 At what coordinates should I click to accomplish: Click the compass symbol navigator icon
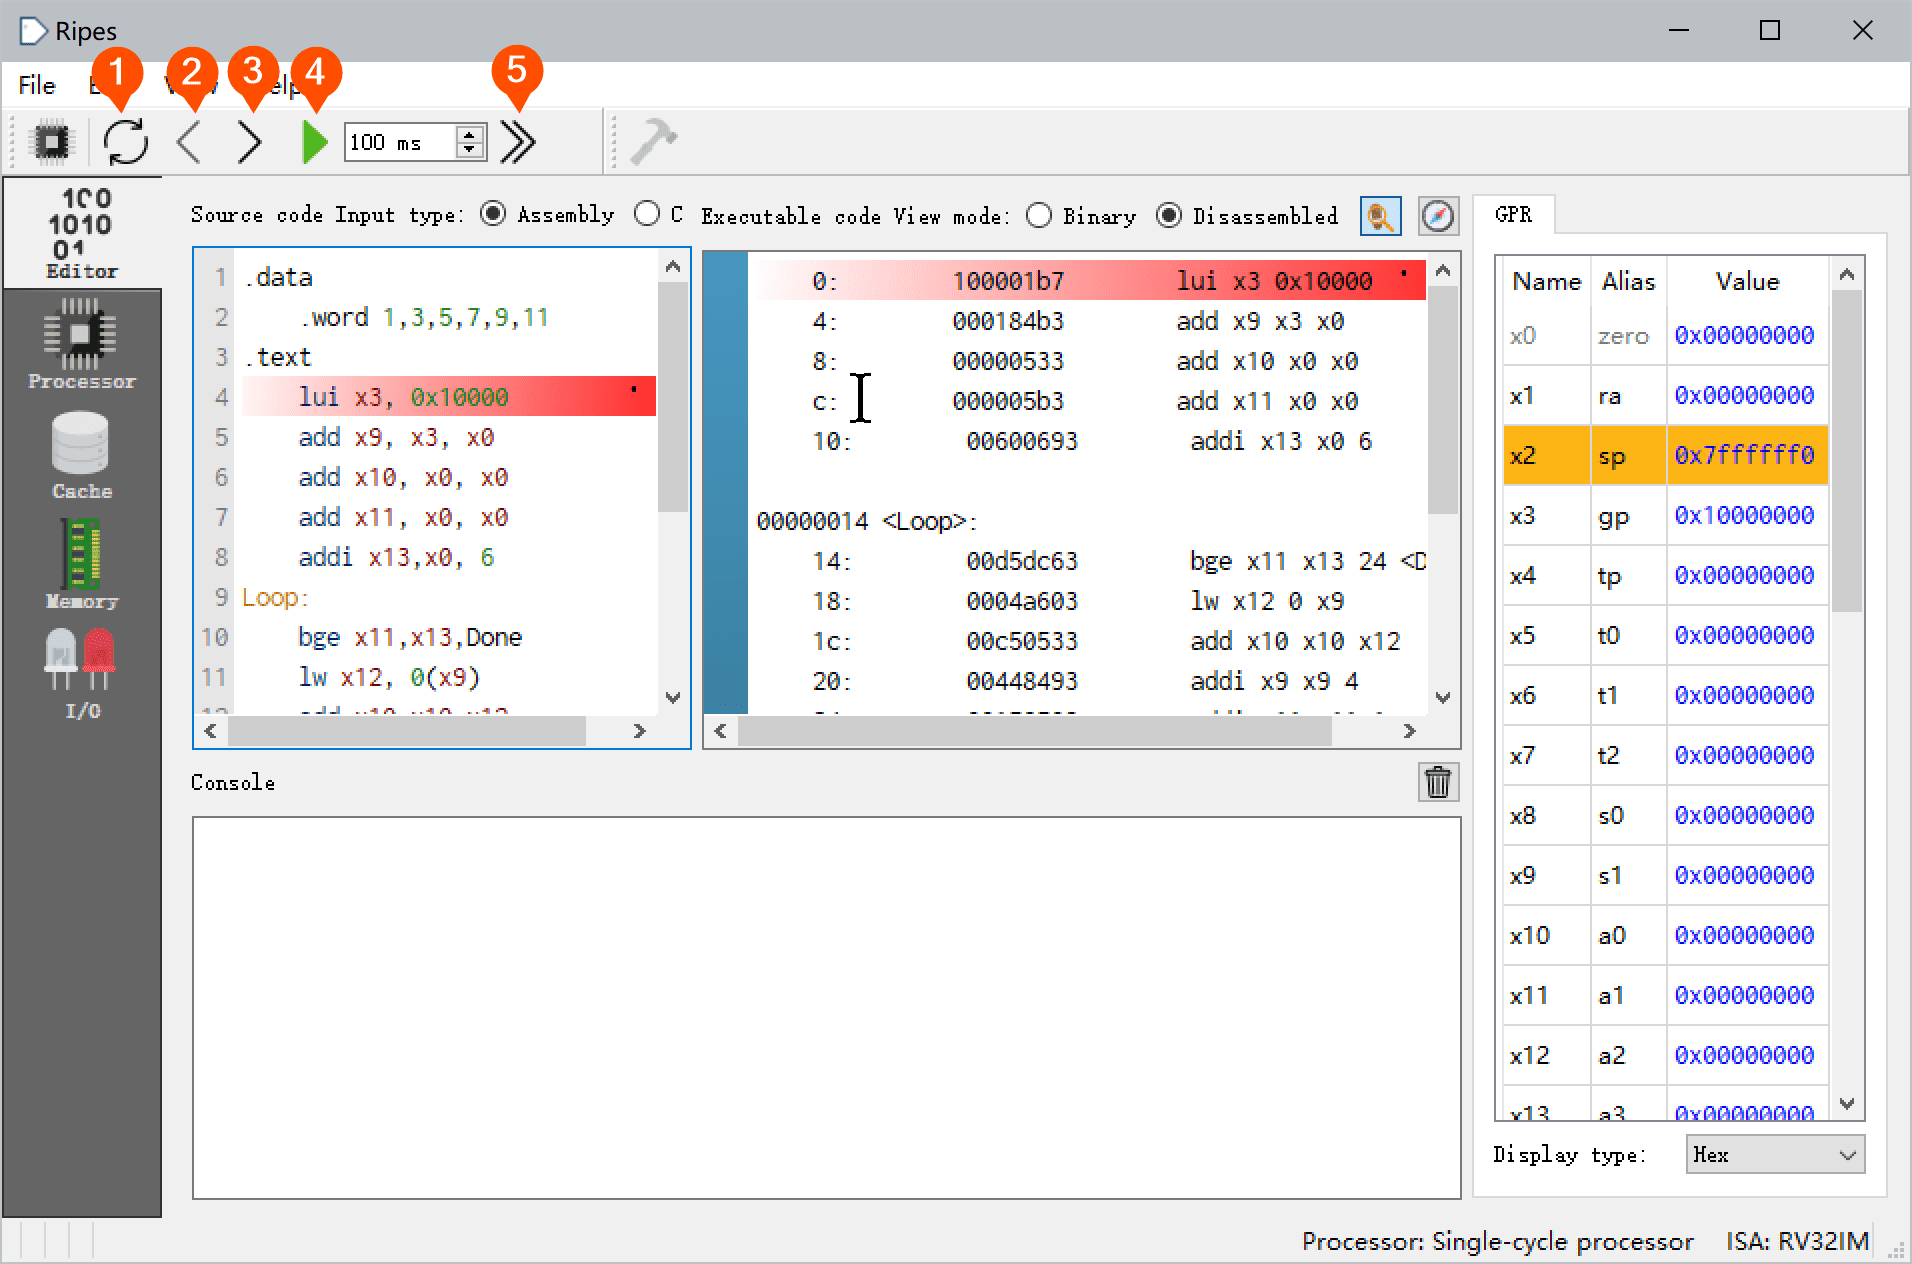click(1438, 216)
